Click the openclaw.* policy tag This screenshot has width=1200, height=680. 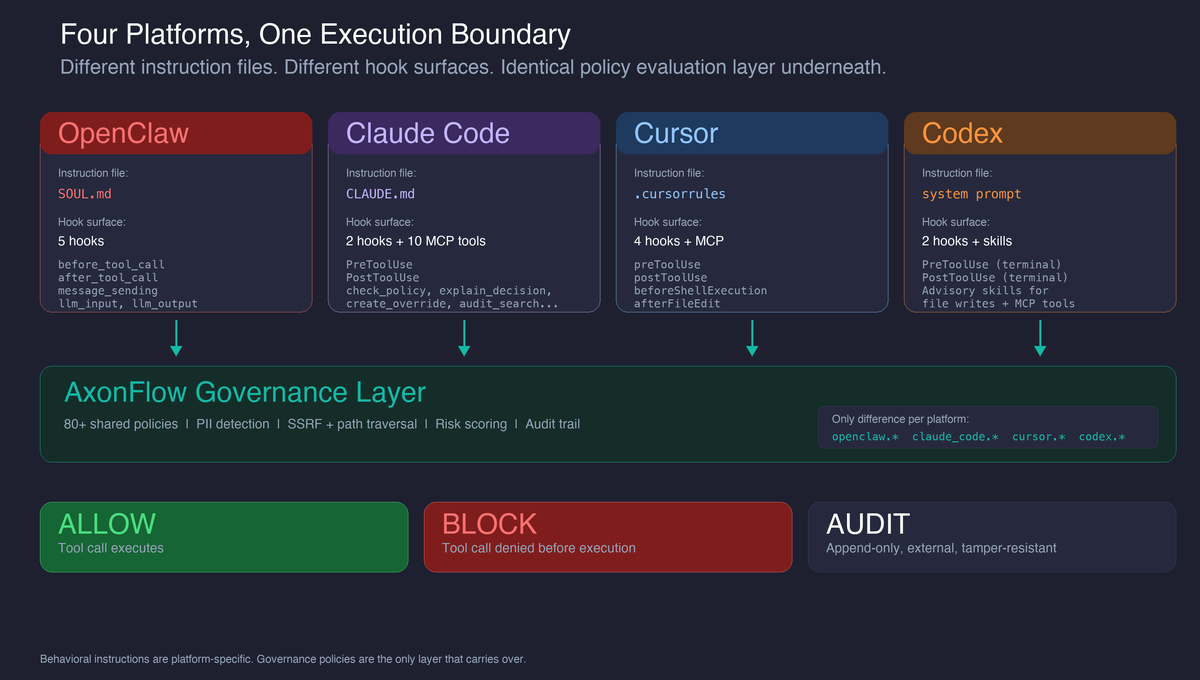pos(864,437)
